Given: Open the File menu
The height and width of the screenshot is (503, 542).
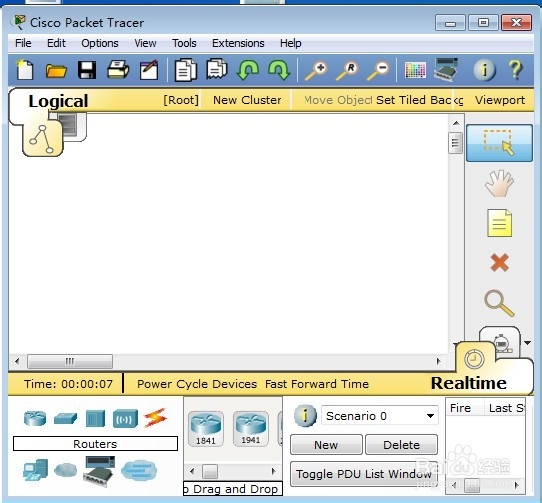Looking at the screenshot, I should point(23,43).
